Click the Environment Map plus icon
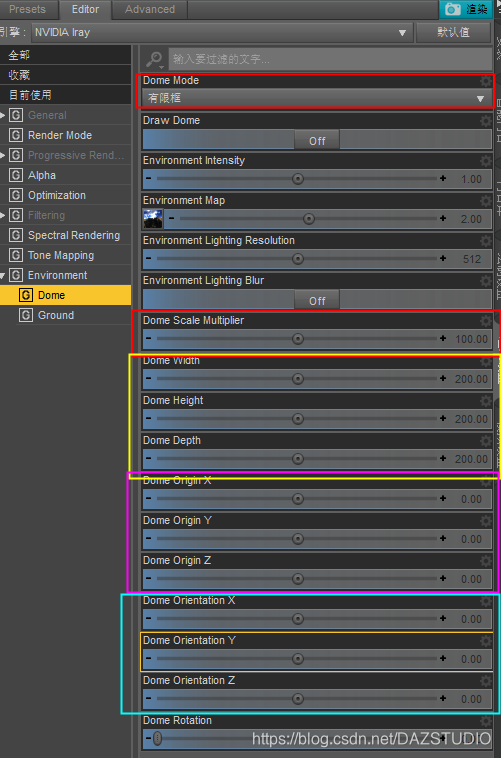The height and width of the screenshot is (758, 501). pyautogui.click(x=443, y=219)
